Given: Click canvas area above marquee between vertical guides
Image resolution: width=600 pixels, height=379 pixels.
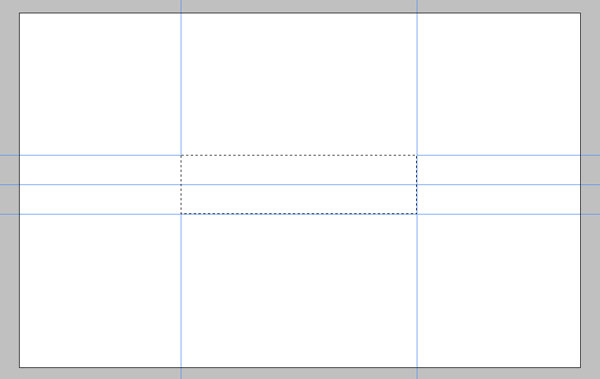Looking at the screenshot, I should 299,84.
